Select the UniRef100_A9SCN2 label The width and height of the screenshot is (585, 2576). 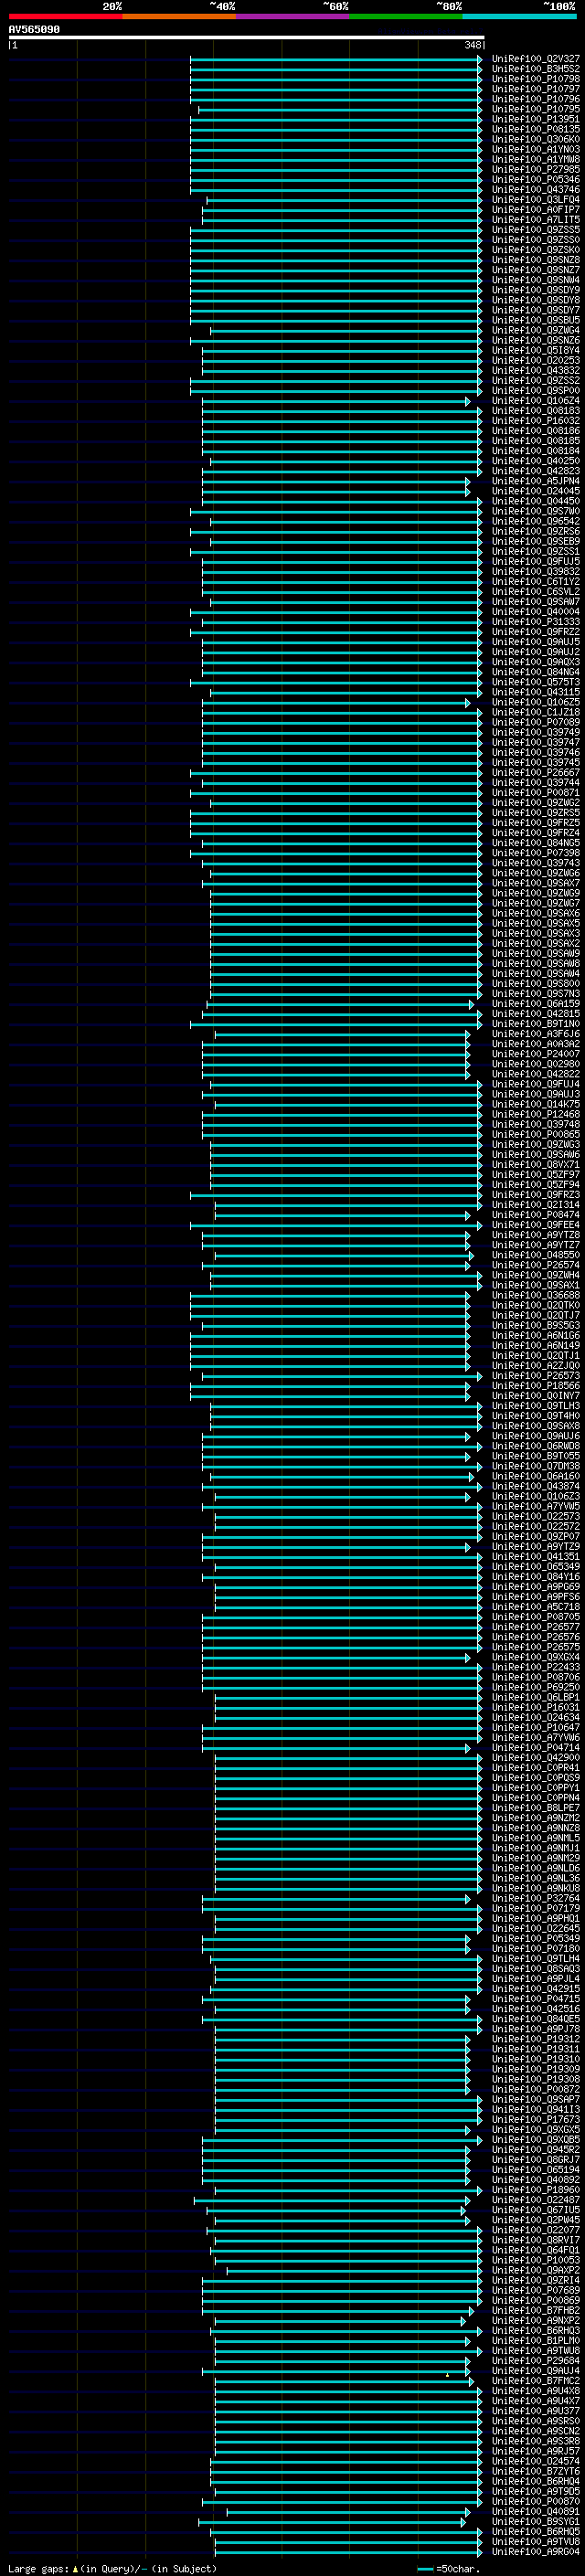click(x=536, y=2430)
